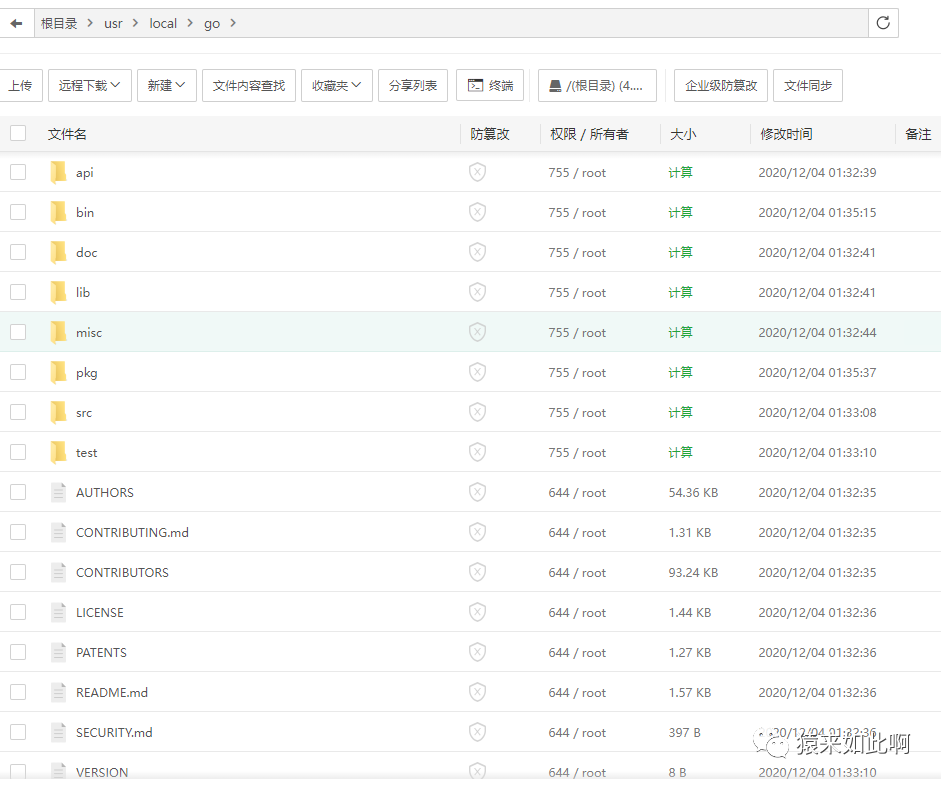941x785 pixels.
Task: Calculate size of api folder
Action: pos(681,172)
